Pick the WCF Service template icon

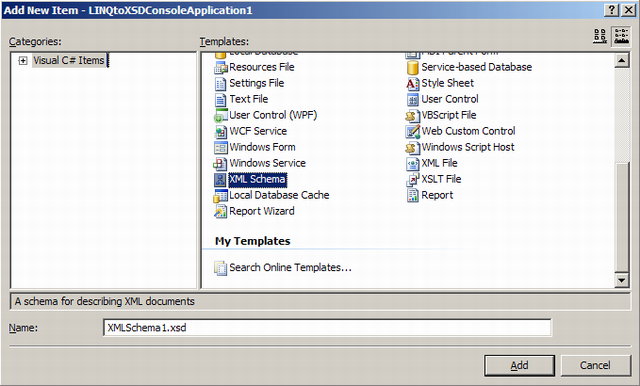click(220, 131)
